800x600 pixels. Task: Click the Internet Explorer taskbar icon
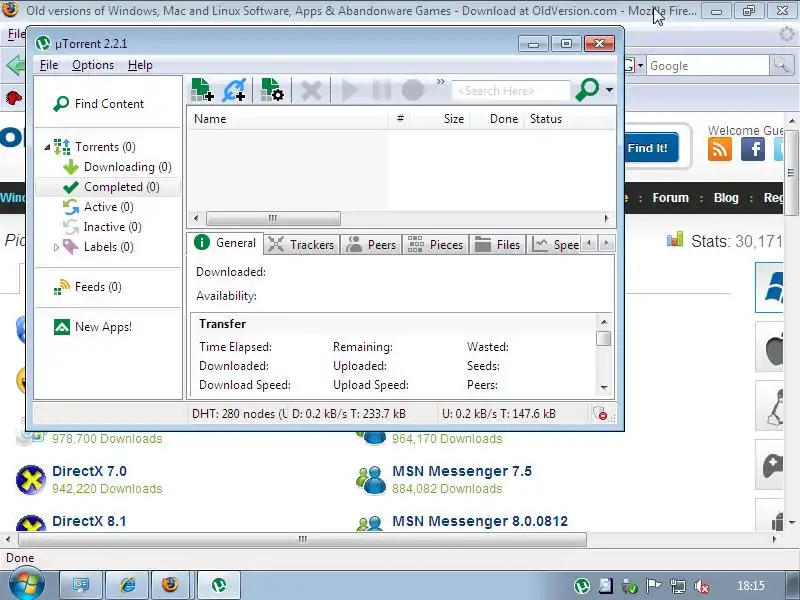coord(128,585)
